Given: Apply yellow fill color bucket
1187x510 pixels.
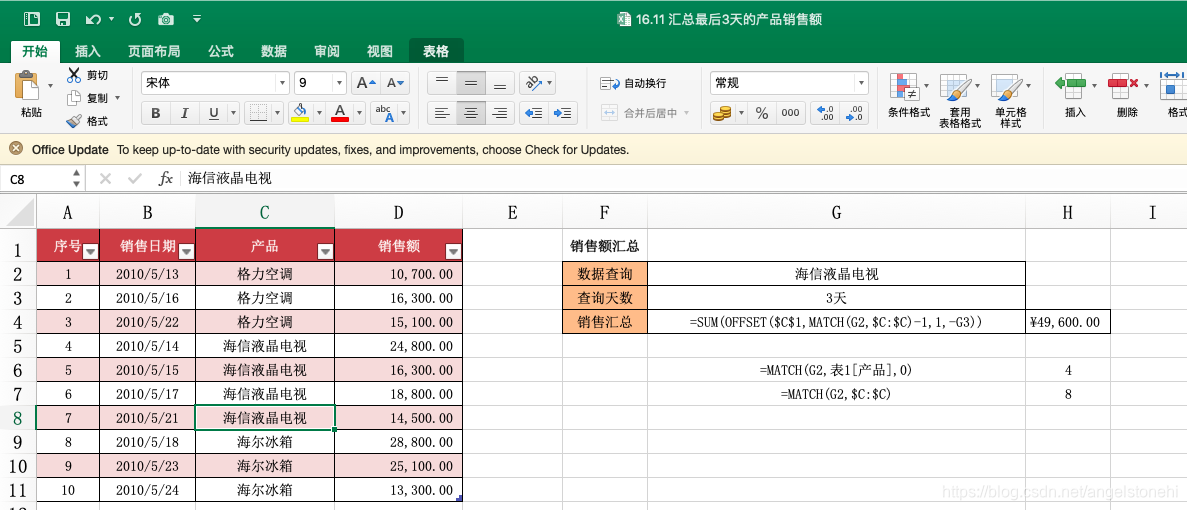Looking at the screenshot, I should (x=301, y=114).
